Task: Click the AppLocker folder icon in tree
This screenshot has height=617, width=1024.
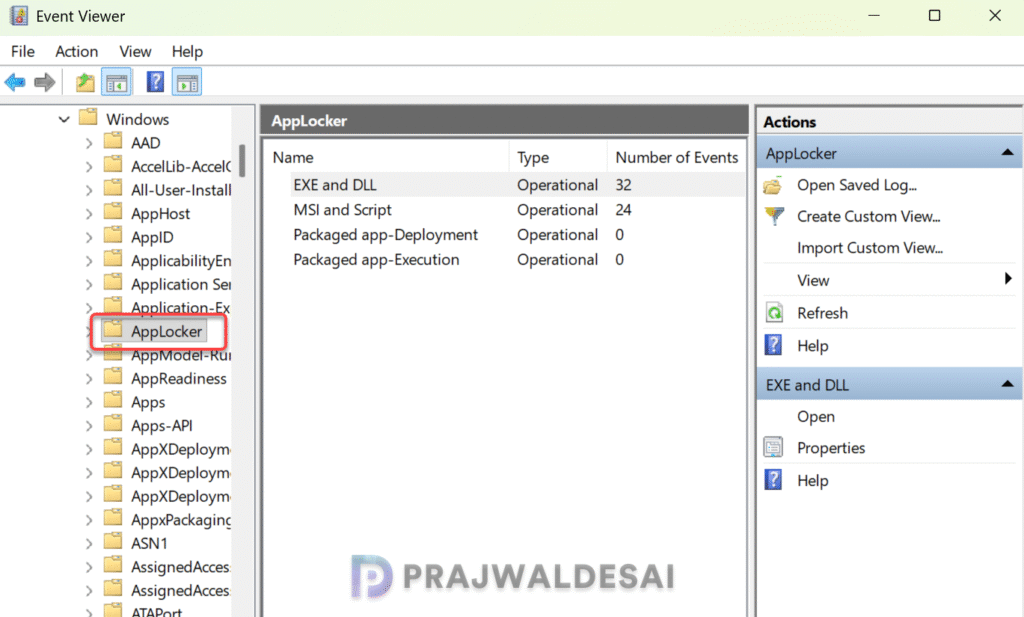Action: tap(113, 330)
